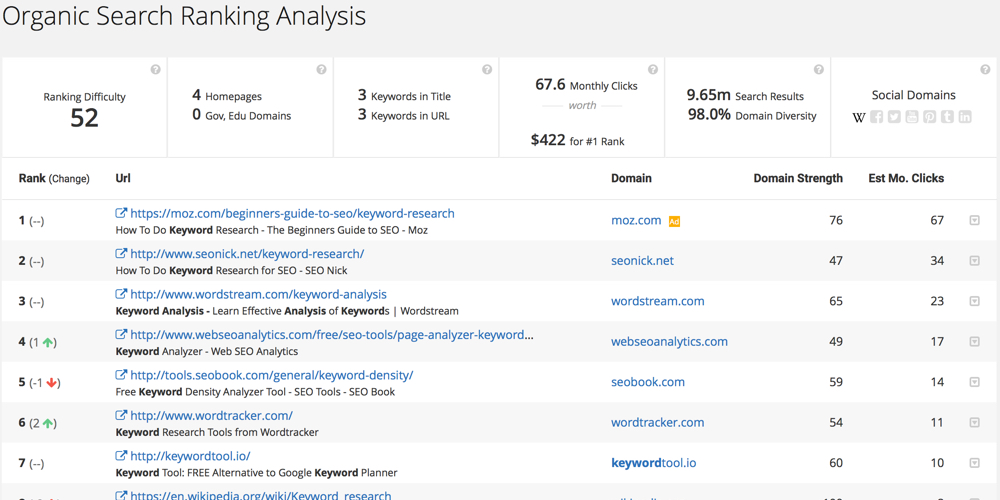Click '3 Keywords in URL' text
The height and width of the screenshot is (500, 1000).
[x=404, y=115]
